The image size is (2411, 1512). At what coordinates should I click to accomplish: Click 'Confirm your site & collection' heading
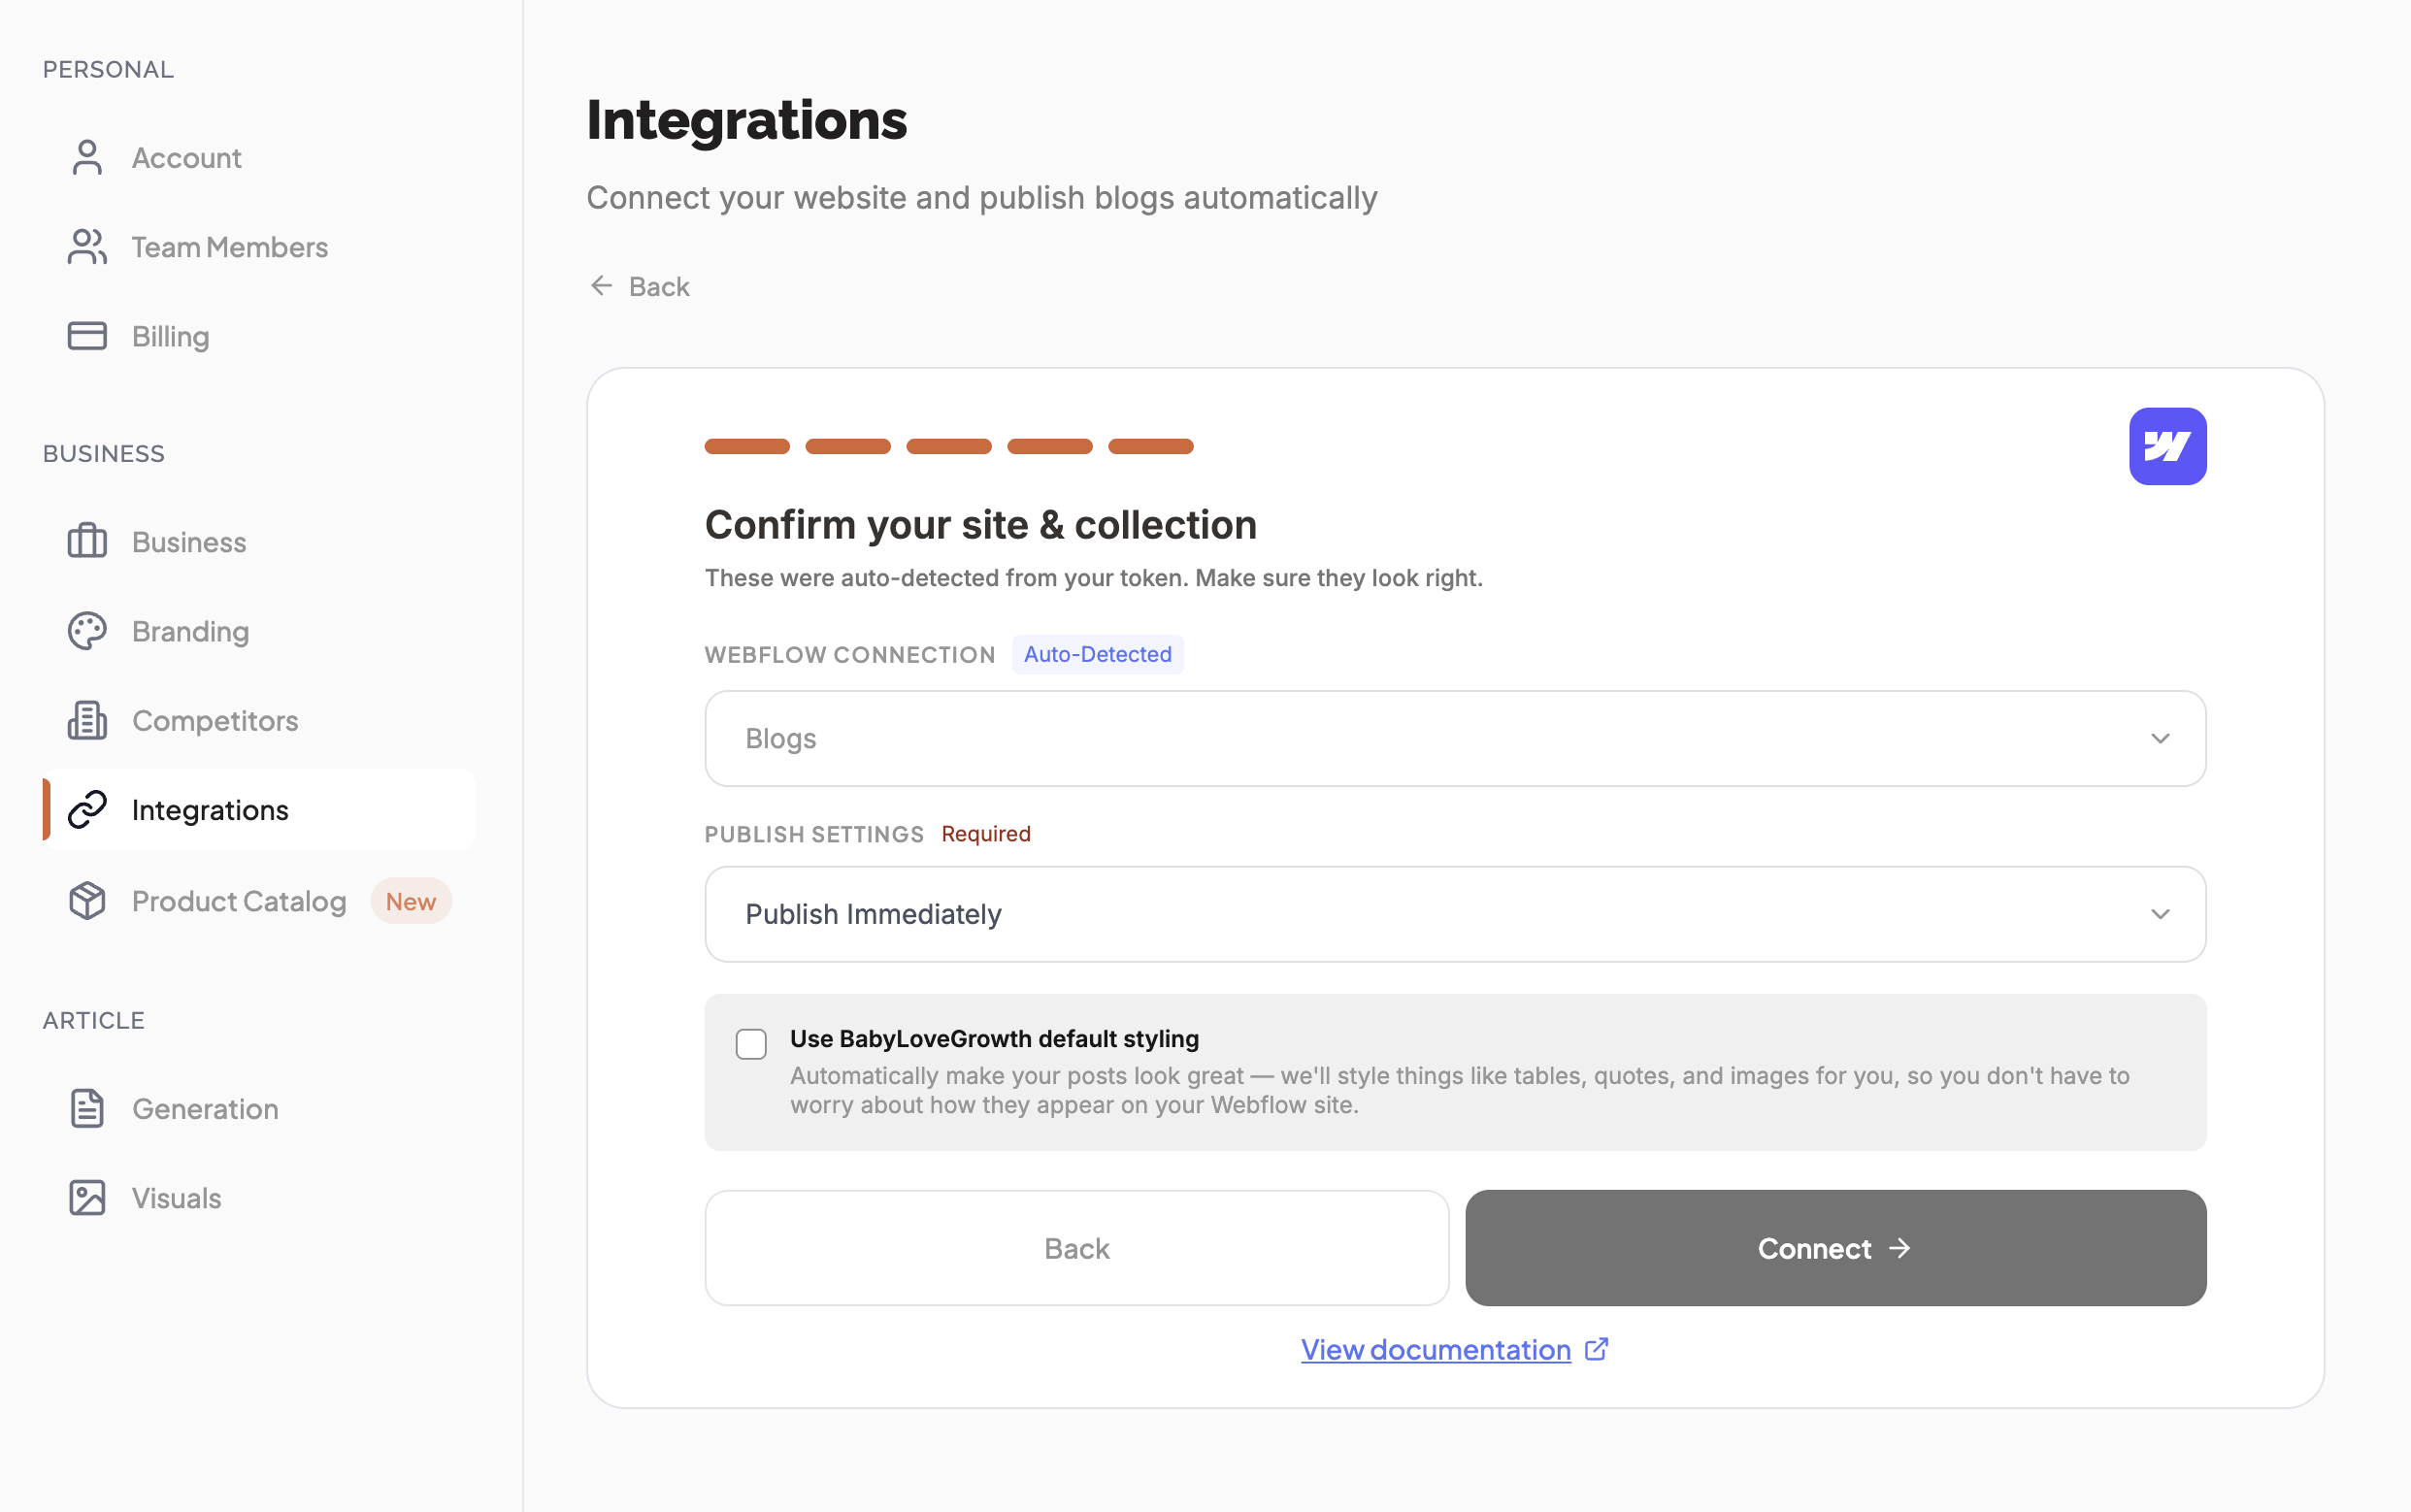click(x=981, y=525)
